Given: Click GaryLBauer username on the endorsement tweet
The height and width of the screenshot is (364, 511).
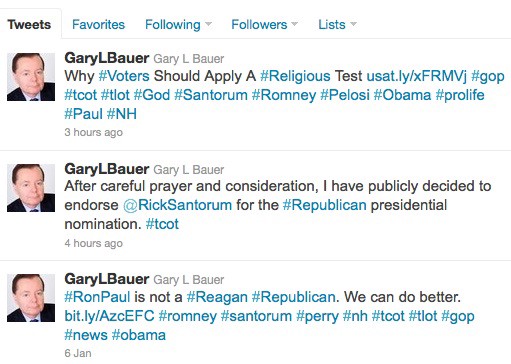Looking at the screenshot, I should pyautogui.click(x=107, y=169).
